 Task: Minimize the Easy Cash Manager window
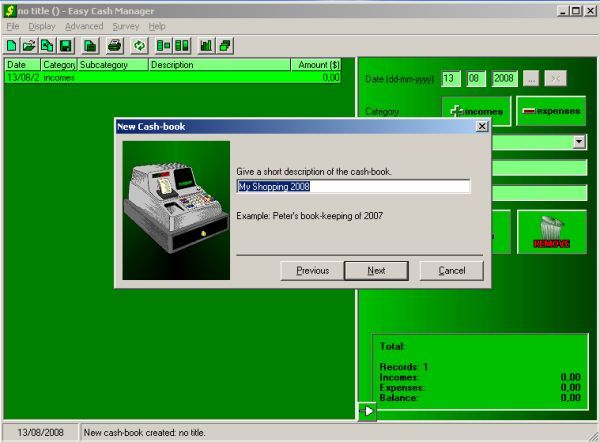coord(562,11)
